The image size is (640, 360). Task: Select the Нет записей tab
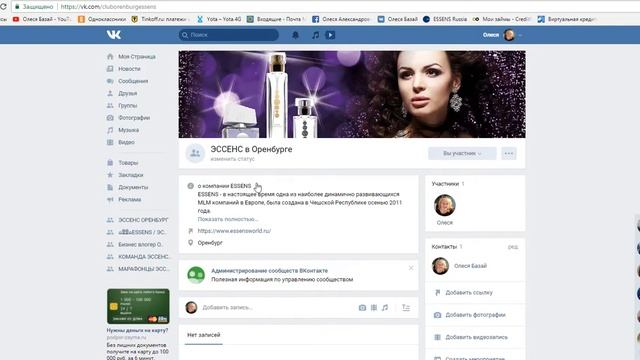pyautogui.click(x=204, y=335)
